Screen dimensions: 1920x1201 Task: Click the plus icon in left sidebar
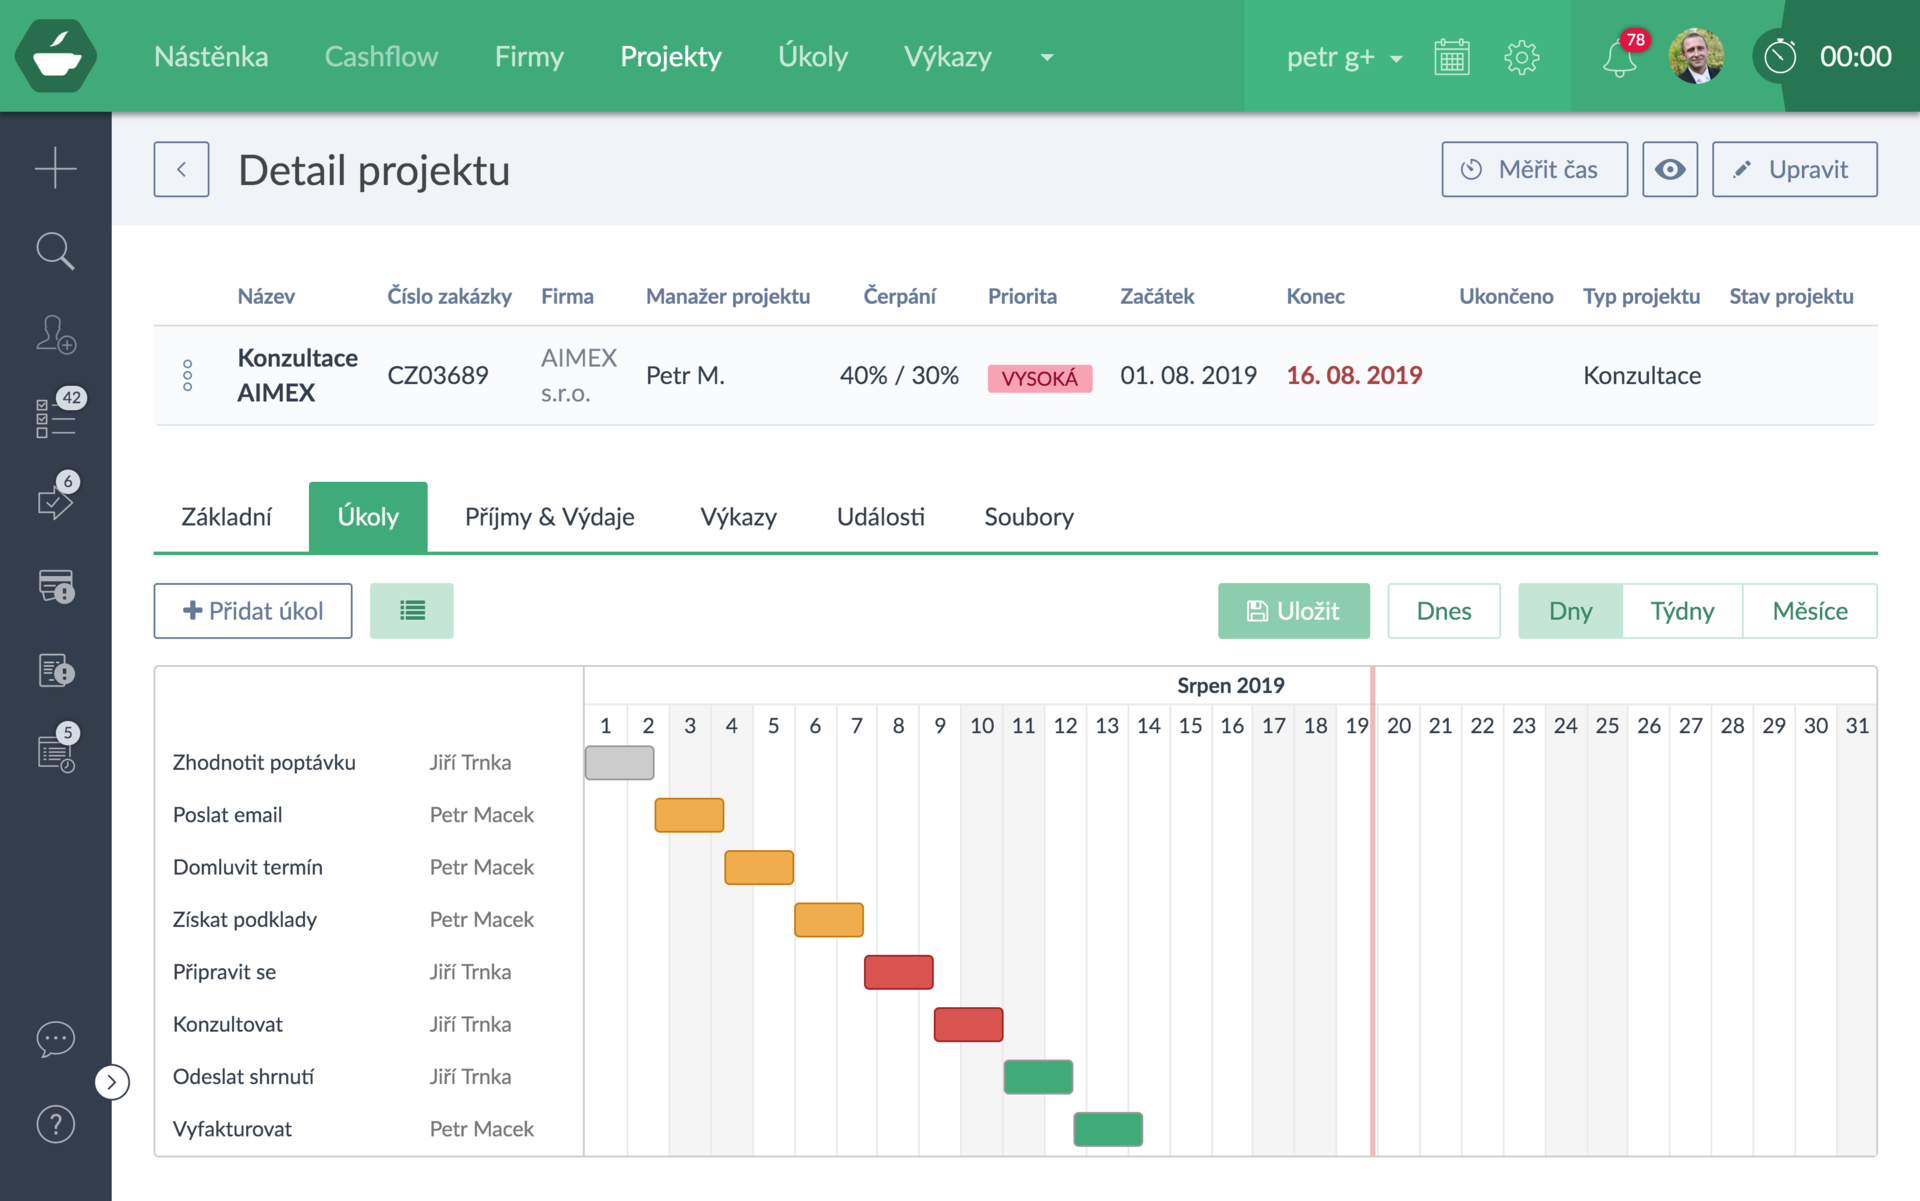tap(55, 167)
